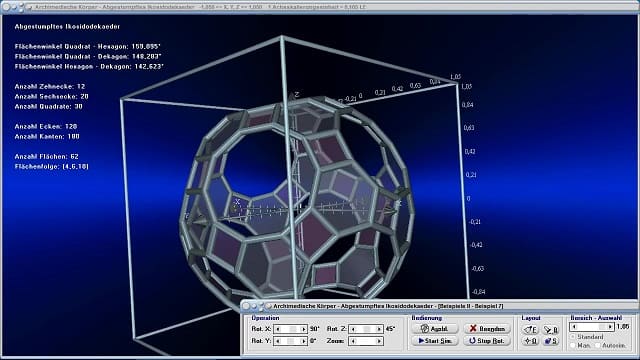
Task: Decrease Zoom with left arrow
Action: pos(353,341)
